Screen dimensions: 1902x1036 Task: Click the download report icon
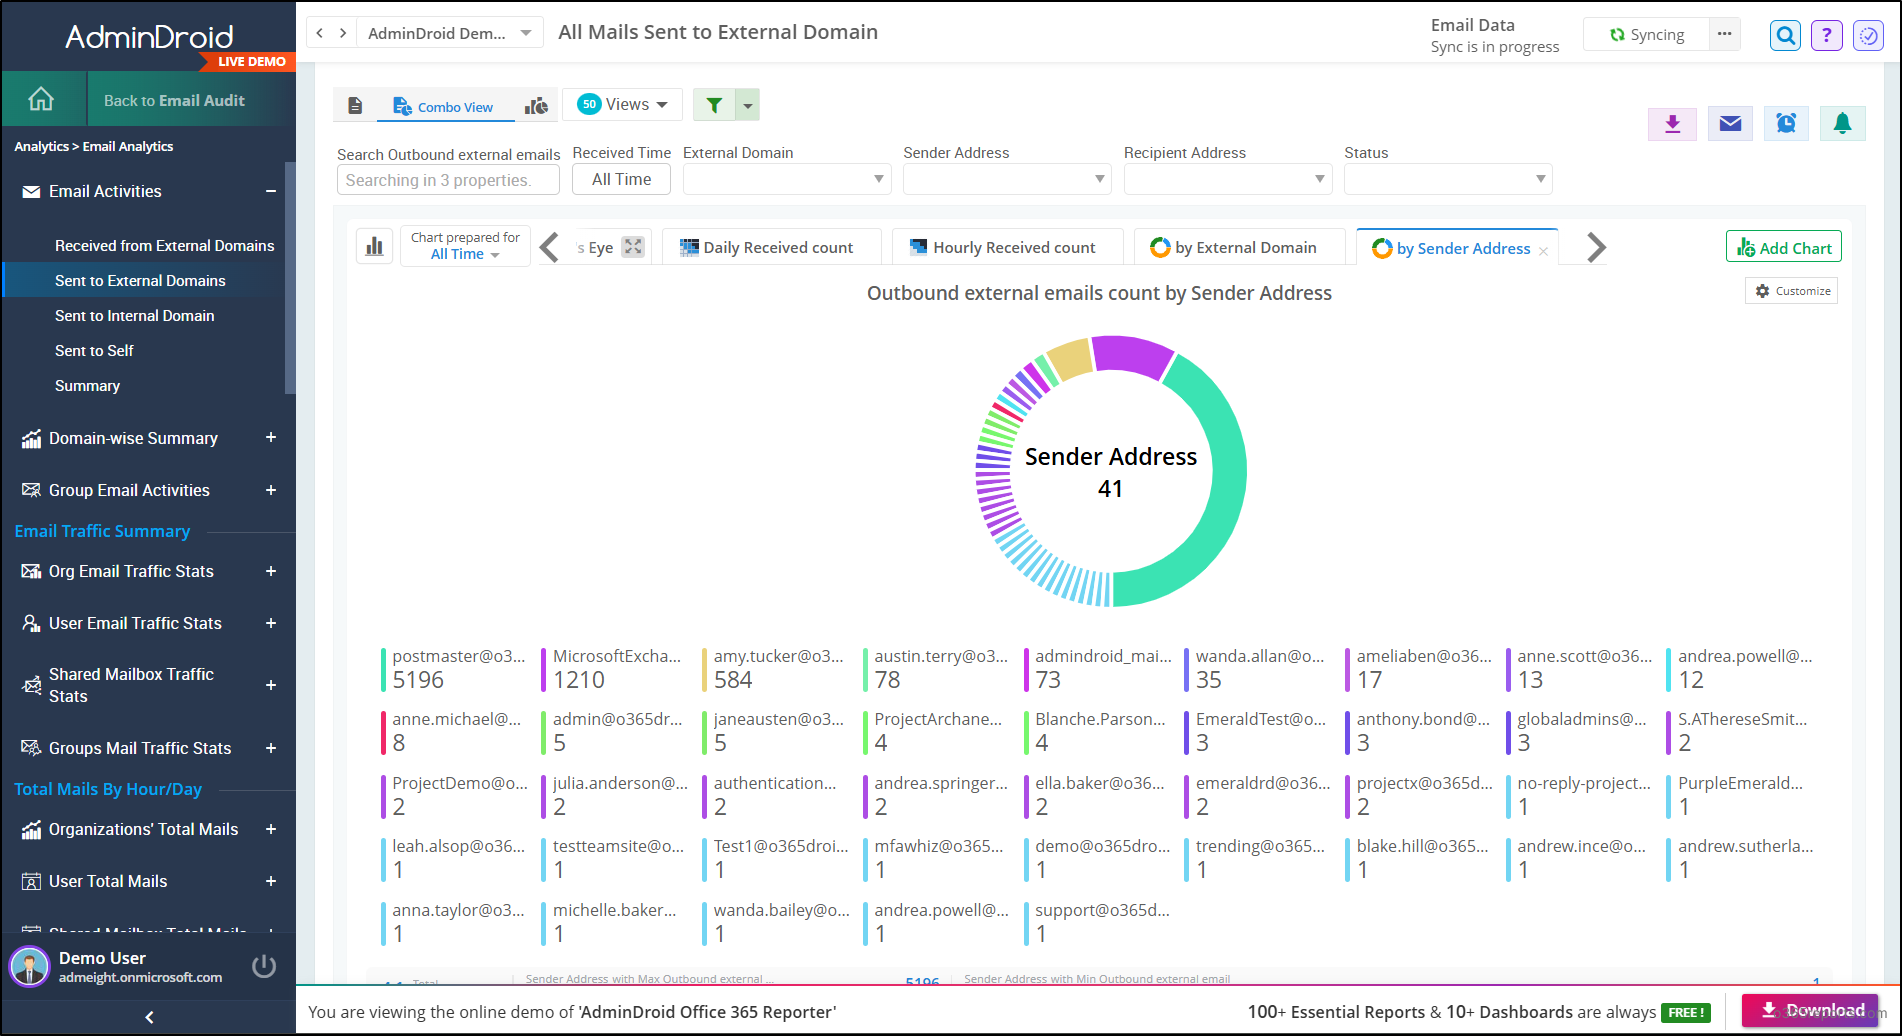[x=1672, y=124]
